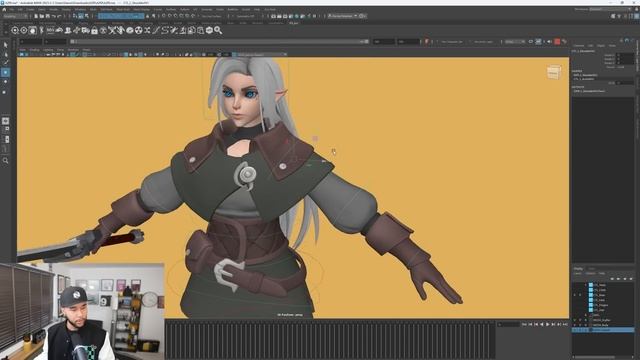640x360 pixels.
Task: Open the frame rate dropdown on range bar
Action: tap(515, 42)
